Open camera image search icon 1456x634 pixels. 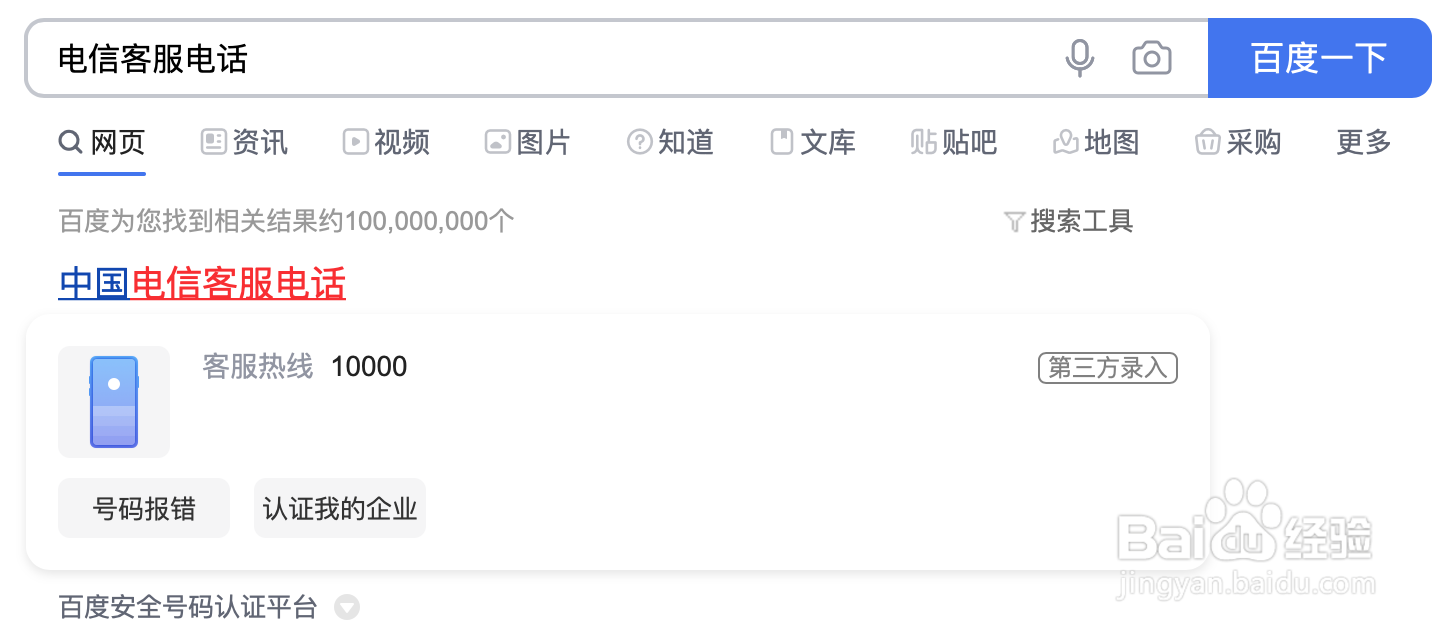pos(1151,58)
